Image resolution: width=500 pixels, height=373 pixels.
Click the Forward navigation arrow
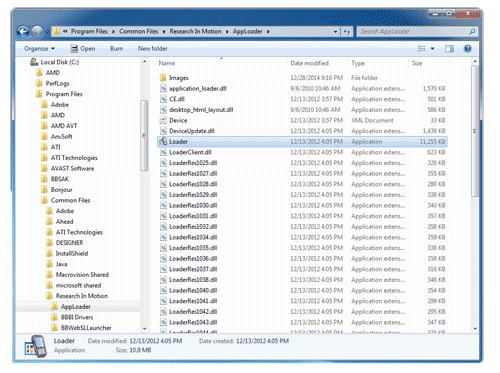click(x=37, y=32)
